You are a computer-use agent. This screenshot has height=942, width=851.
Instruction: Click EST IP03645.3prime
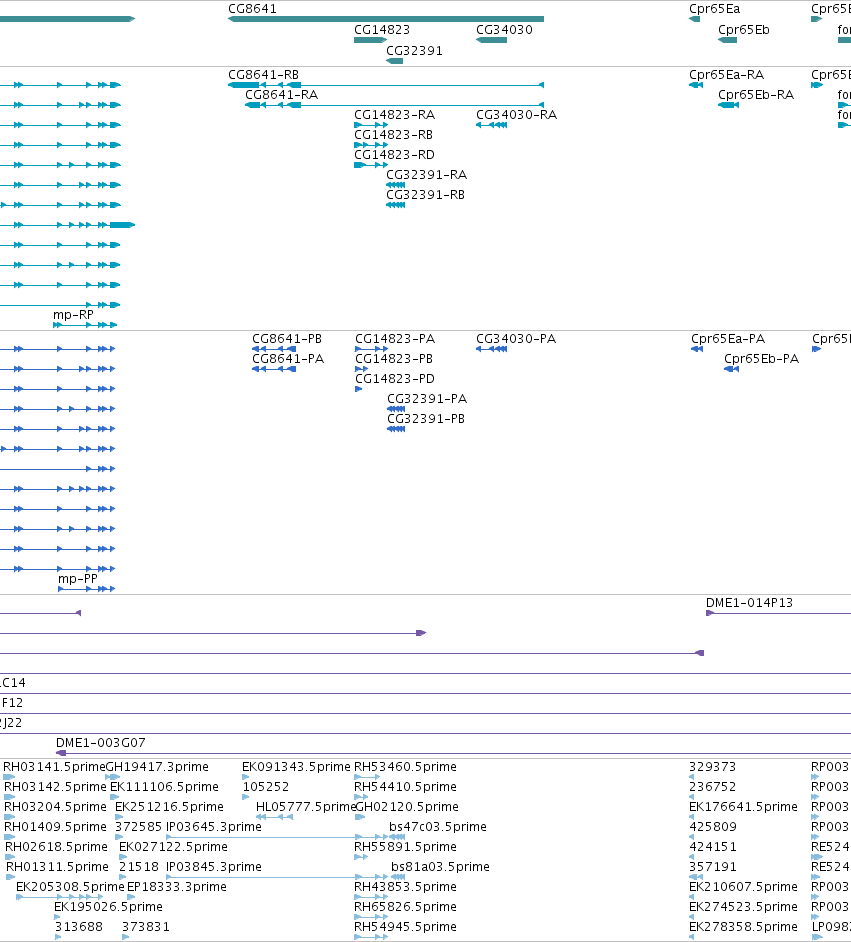click(x=214, y=827)
